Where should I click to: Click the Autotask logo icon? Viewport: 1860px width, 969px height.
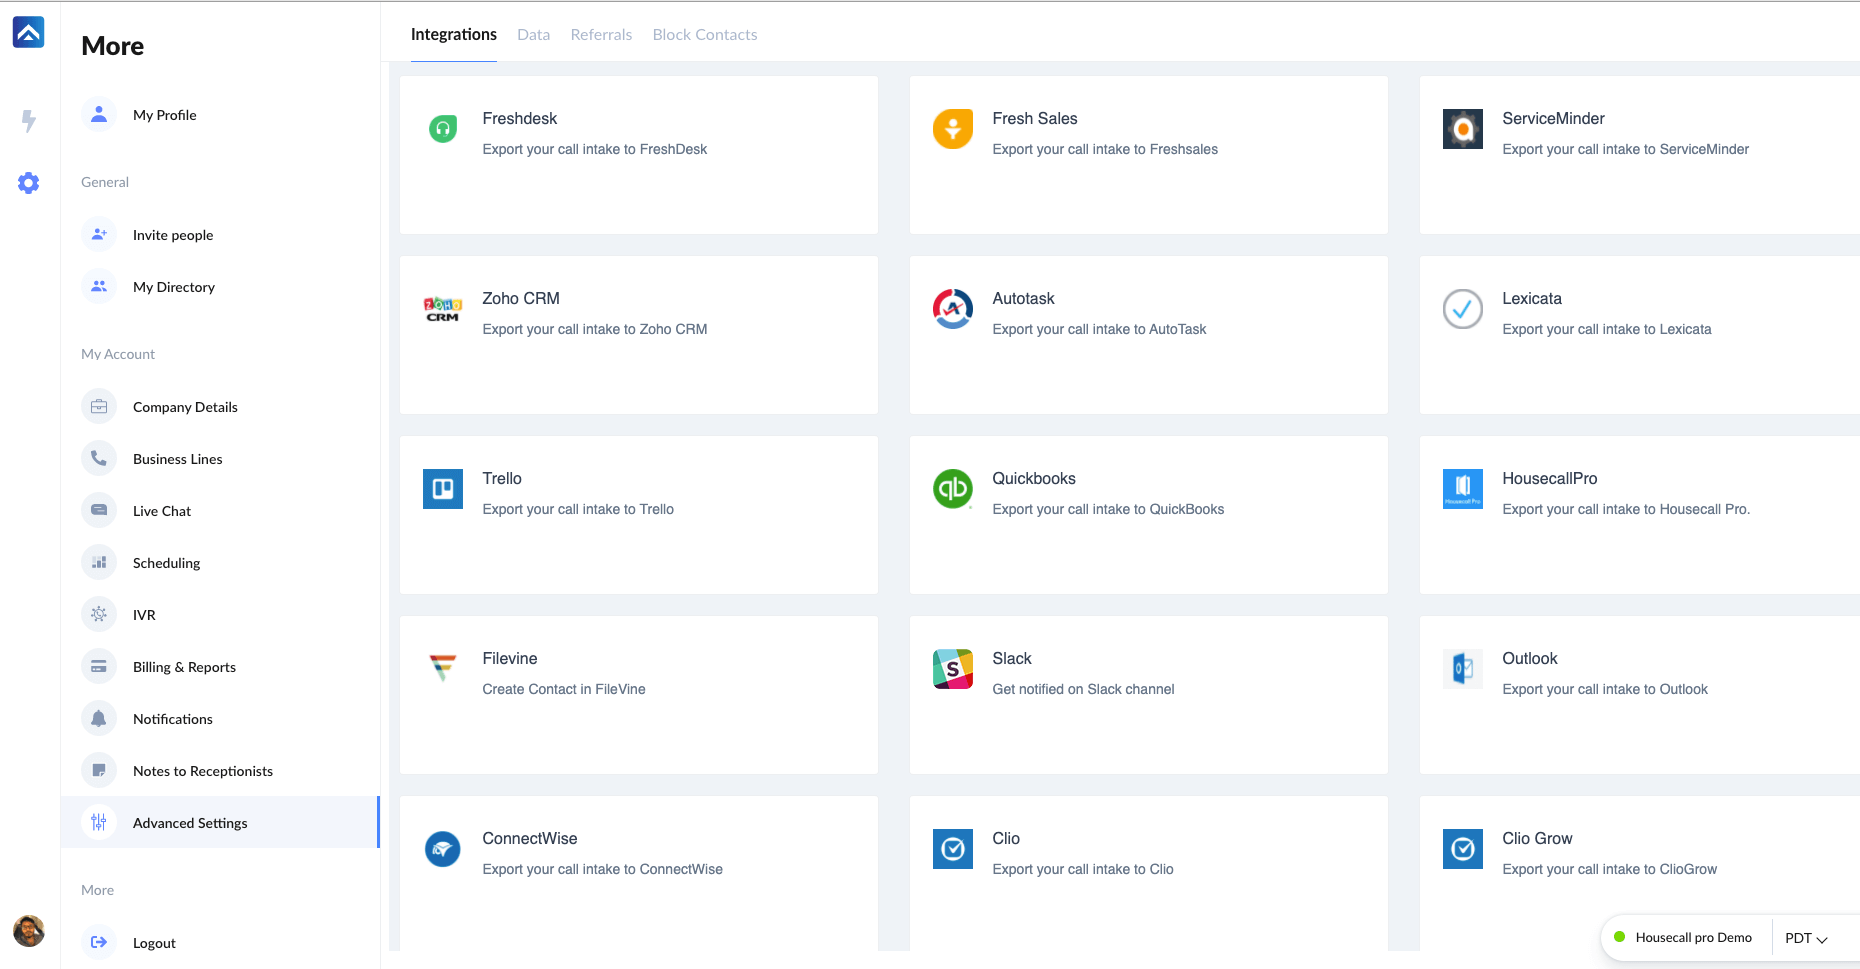(953, 309)
